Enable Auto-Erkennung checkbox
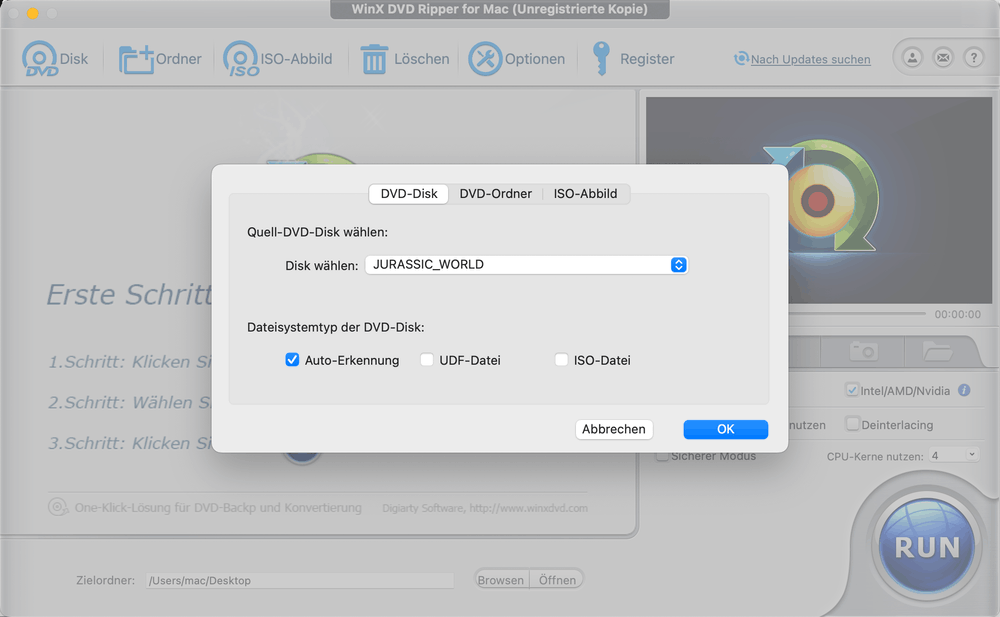Image resolution: width=1000 pixels, height=617 pixels. [292, 360]
